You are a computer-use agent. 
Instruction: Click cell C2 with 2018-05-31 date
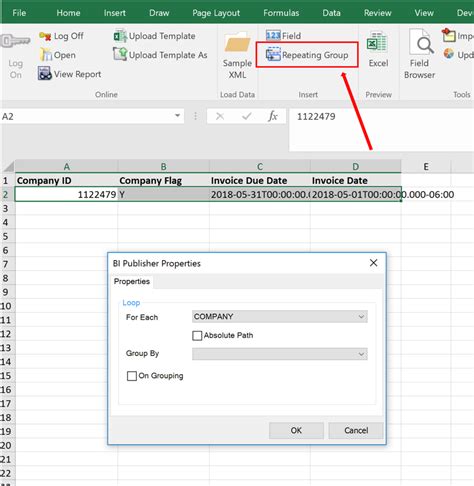point(260,194)
